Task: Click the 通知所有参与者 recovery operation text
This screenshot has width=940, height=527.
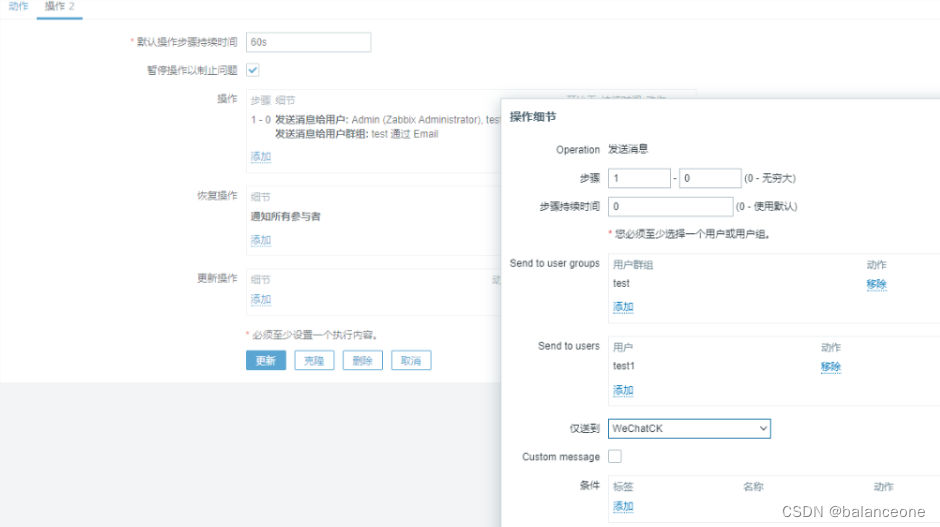Action: 285,216
